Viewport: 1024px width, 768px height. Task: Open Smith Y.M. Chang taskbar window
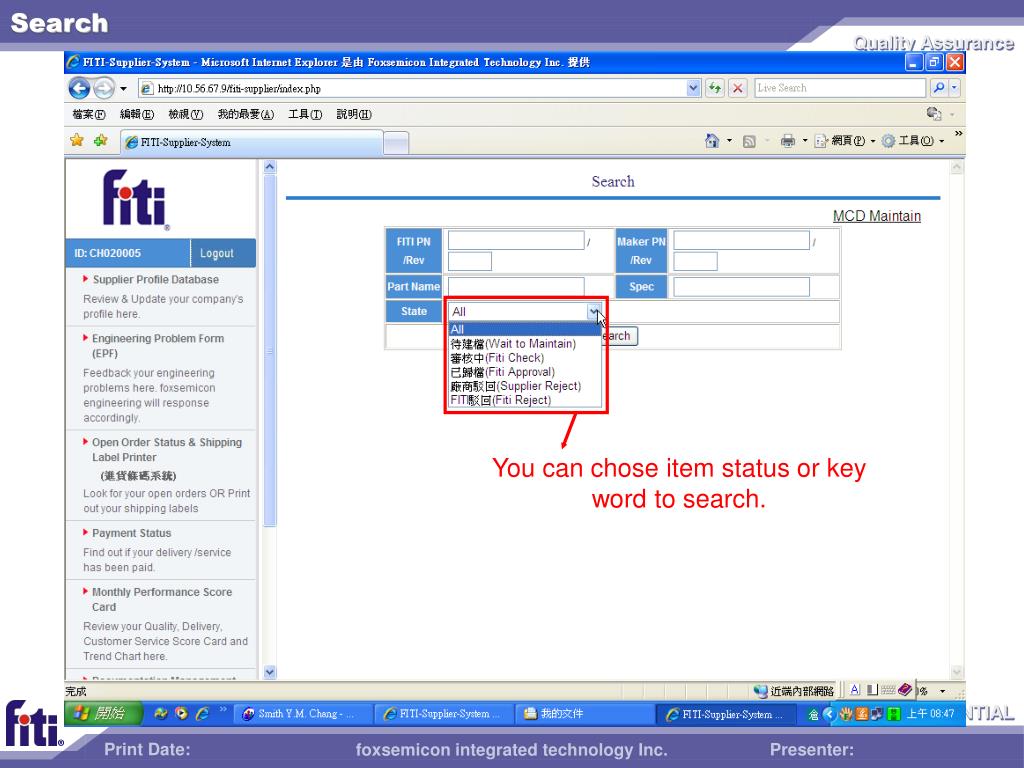(x=302, y=714)
